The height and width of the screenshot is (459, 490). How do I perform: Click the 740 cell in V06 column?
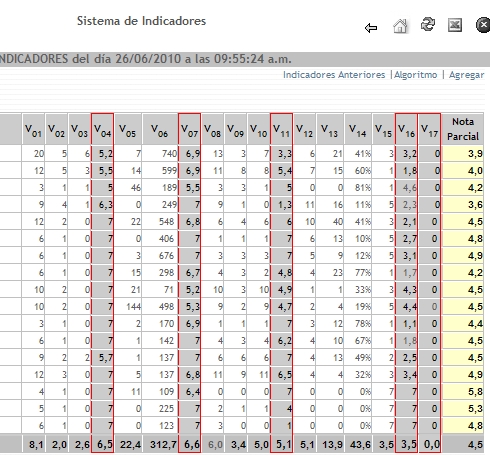pyautogui.click(x=160, y=153)
